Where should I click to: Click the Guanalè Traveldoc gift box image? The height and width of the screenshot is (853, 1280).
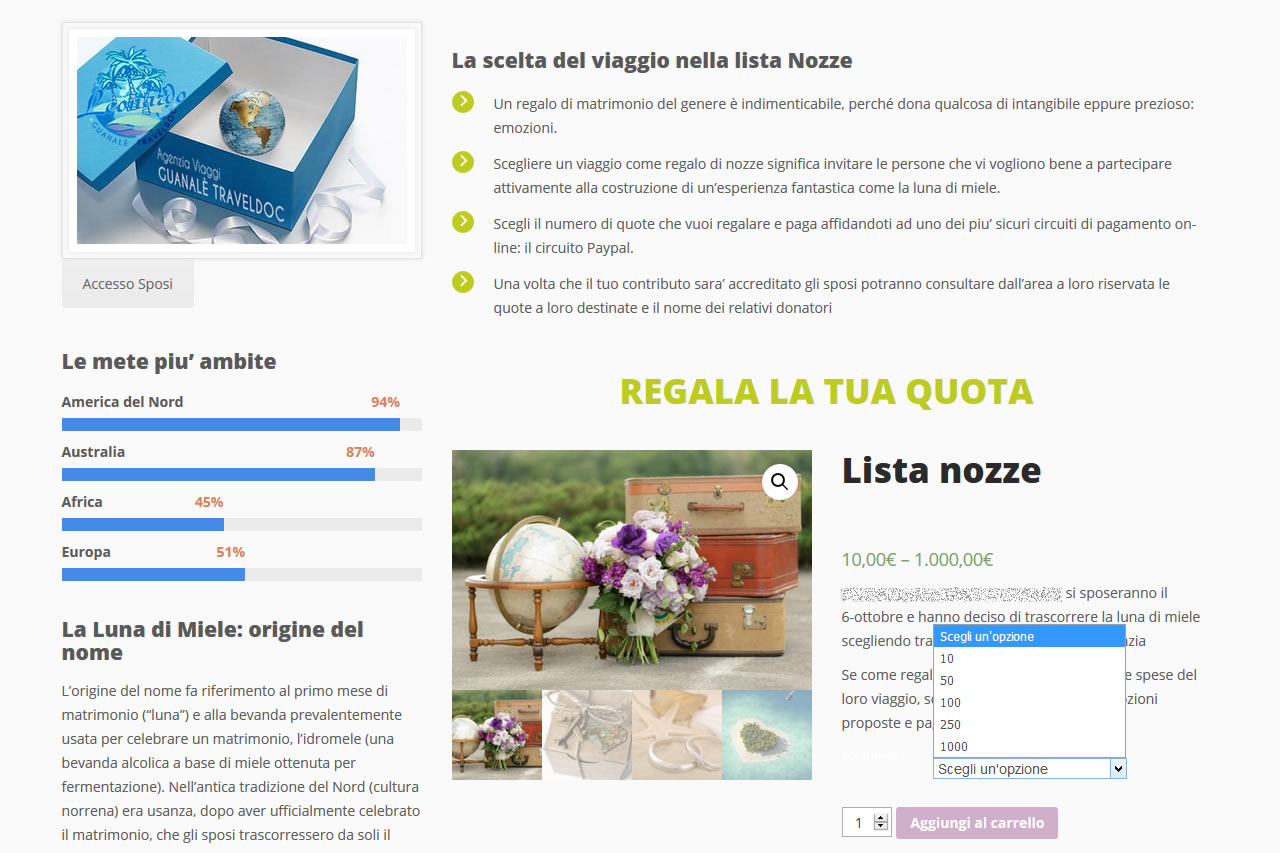242,140
